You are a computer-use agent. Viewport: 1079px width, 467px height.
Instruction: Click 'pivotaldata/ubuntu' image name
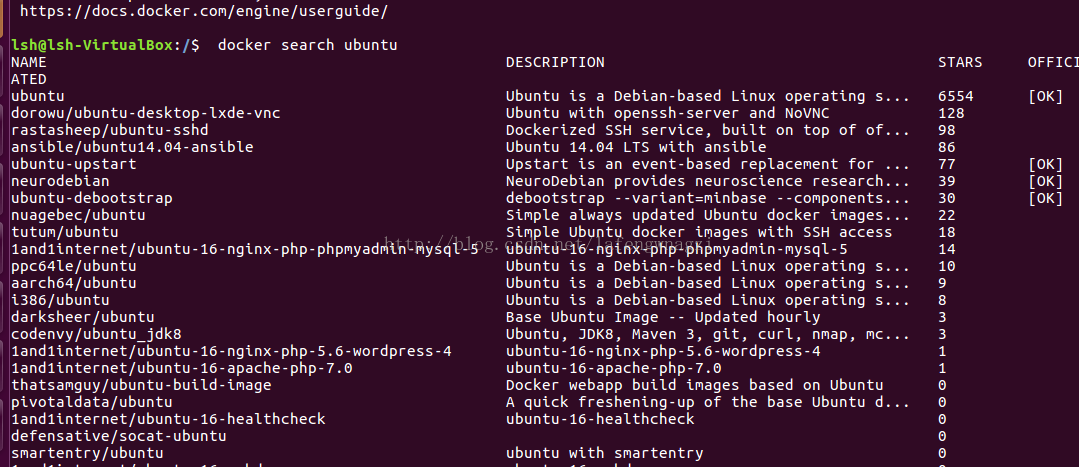(x=92, y=402)
